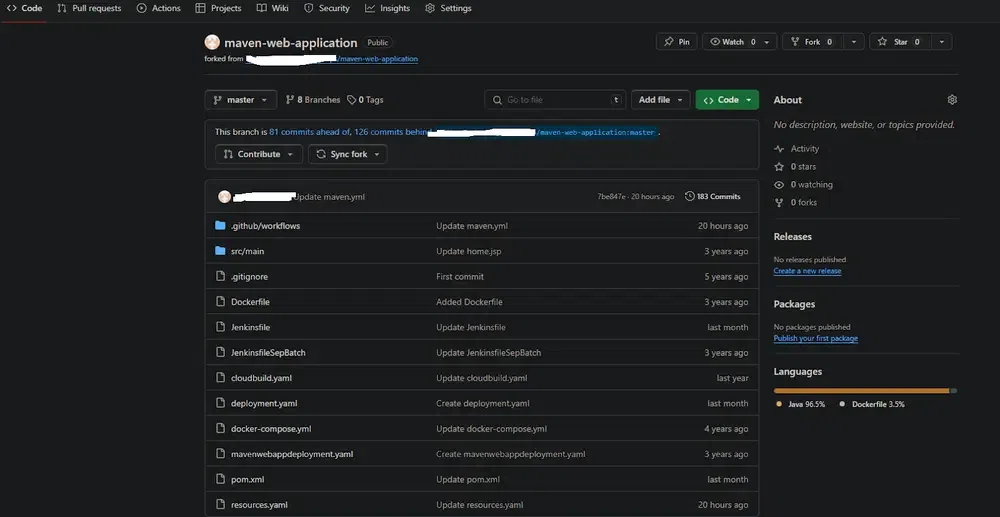Click the 7be847e commit hash
Screen dimensions: 1000x517
tap(611, 197)
